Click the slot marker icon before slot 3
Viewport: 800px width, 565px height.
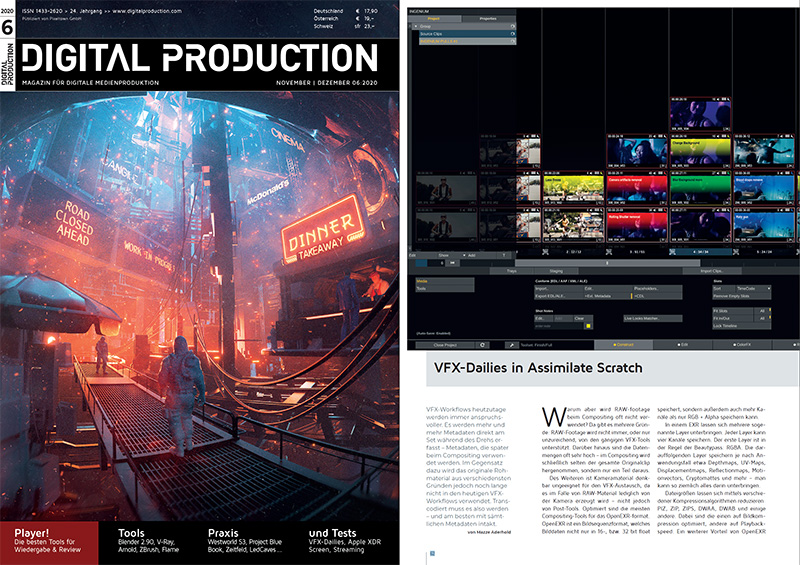point(609,252)
